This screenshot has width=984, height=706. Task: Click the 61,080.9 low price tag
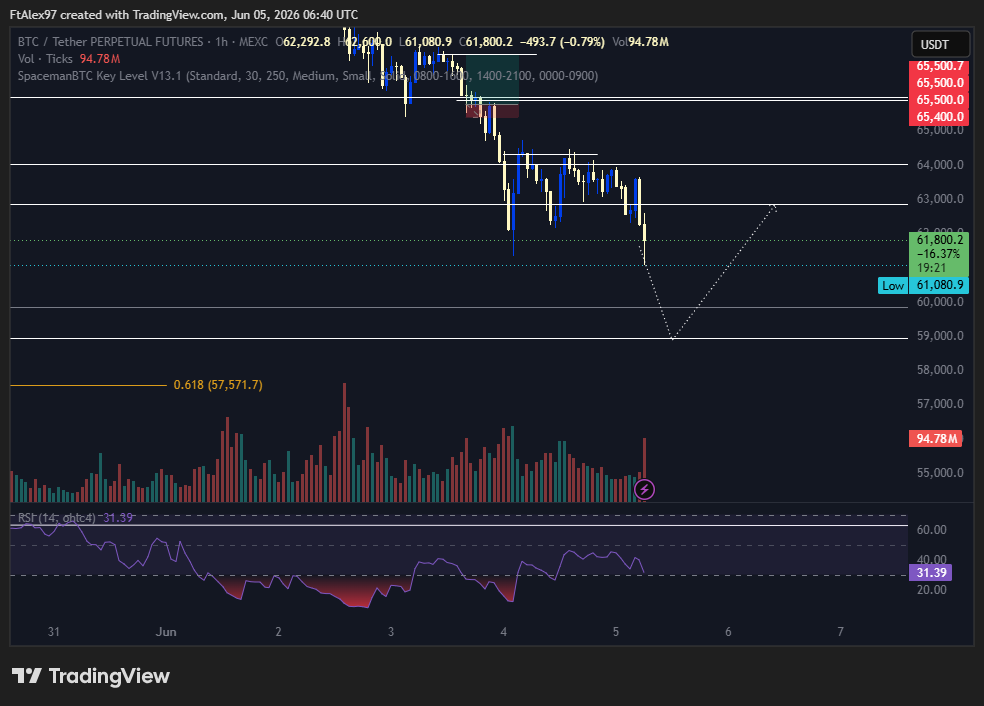[x=939, y=285]
